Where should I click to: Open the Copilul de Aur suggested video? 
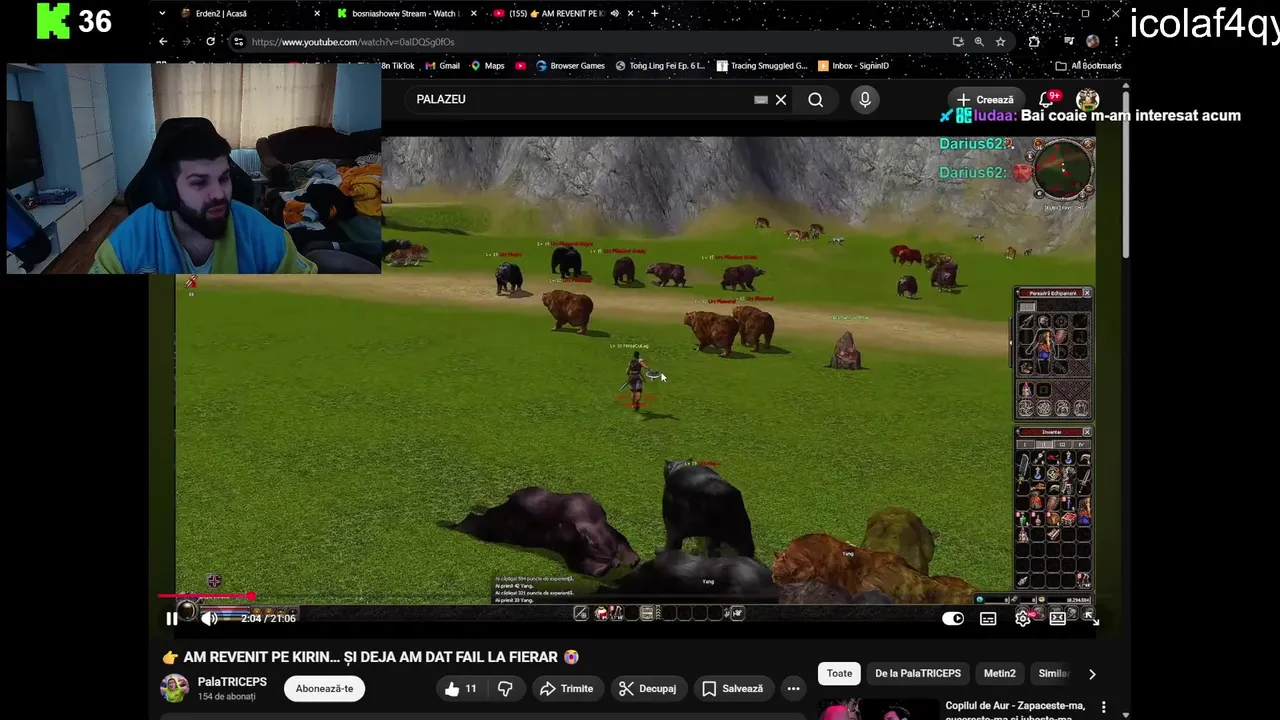click(1015, 710)
